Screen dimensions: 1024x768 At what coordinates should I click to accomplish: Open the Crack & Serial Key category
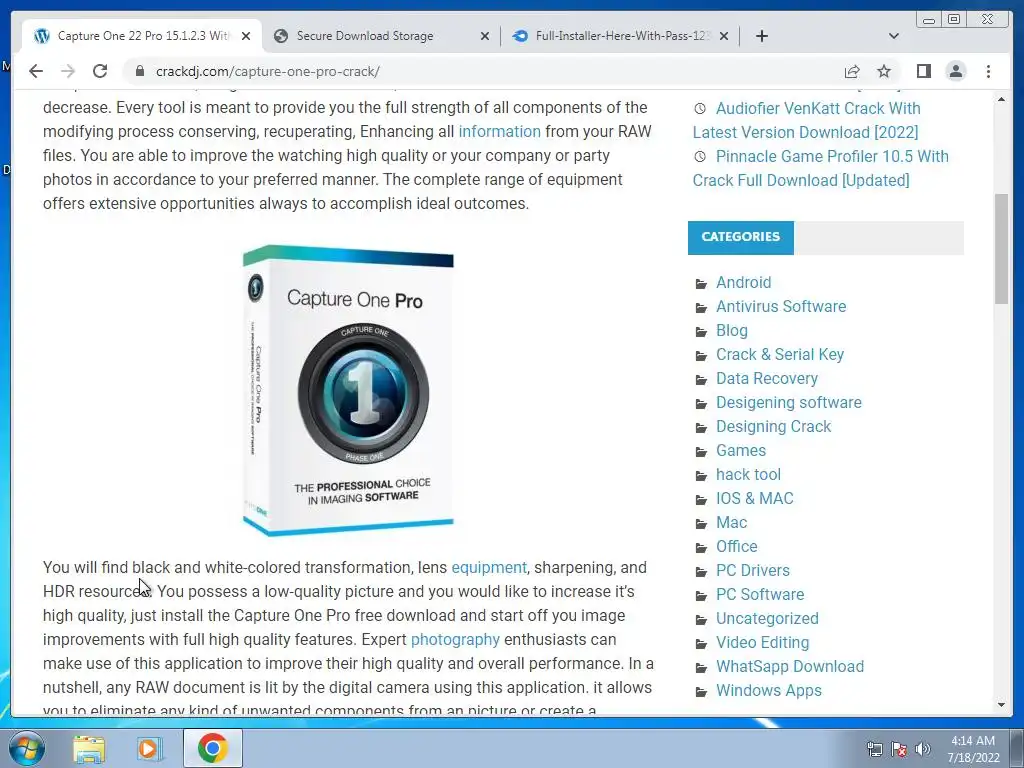(780, 354)
